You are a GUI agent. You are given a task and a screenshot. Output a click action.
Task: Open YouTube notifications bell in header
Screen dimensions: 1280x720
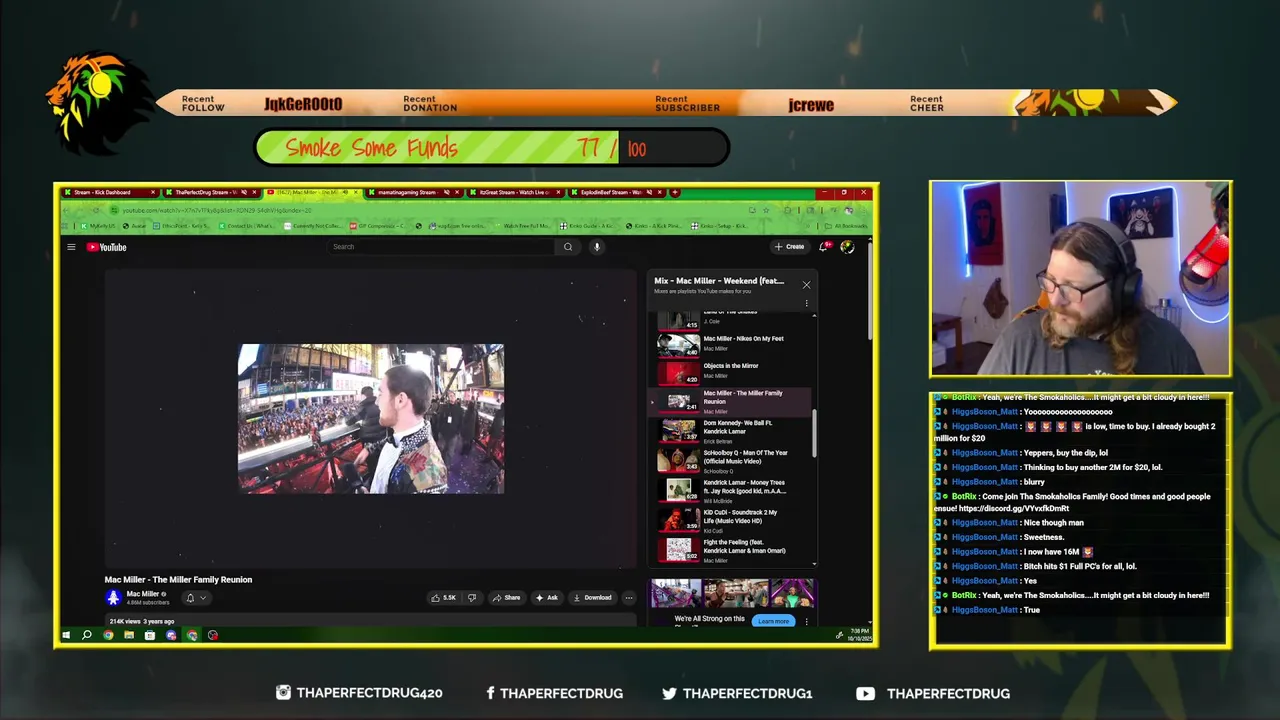824,247
